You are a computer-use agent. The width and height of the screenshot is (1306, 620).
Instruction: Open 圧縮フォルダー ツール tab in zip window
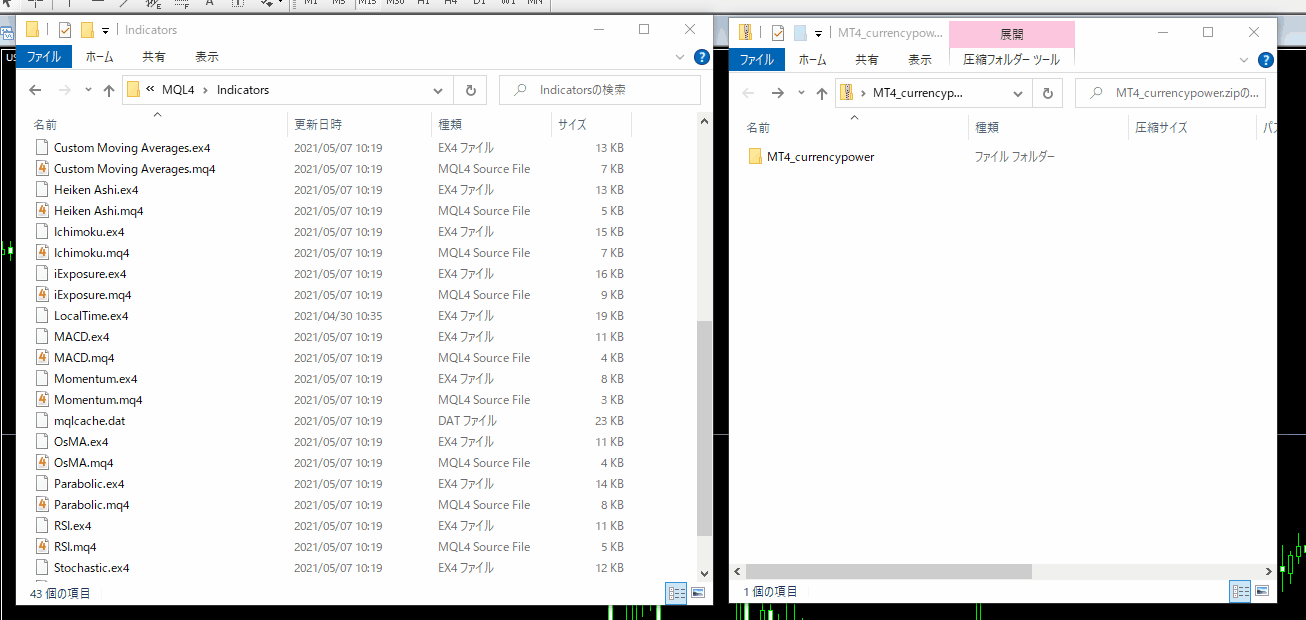[x=1011, y=60]
